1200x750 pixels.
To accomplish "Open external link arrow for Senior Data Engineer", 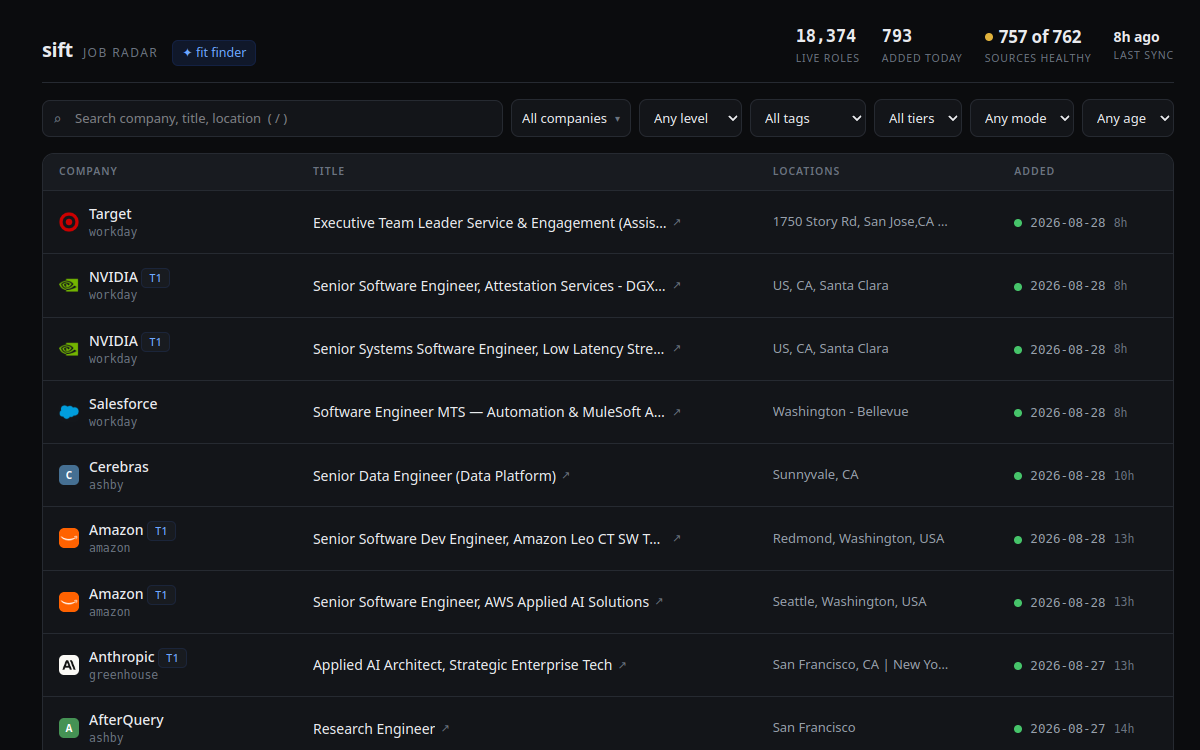I will (566, 475).
